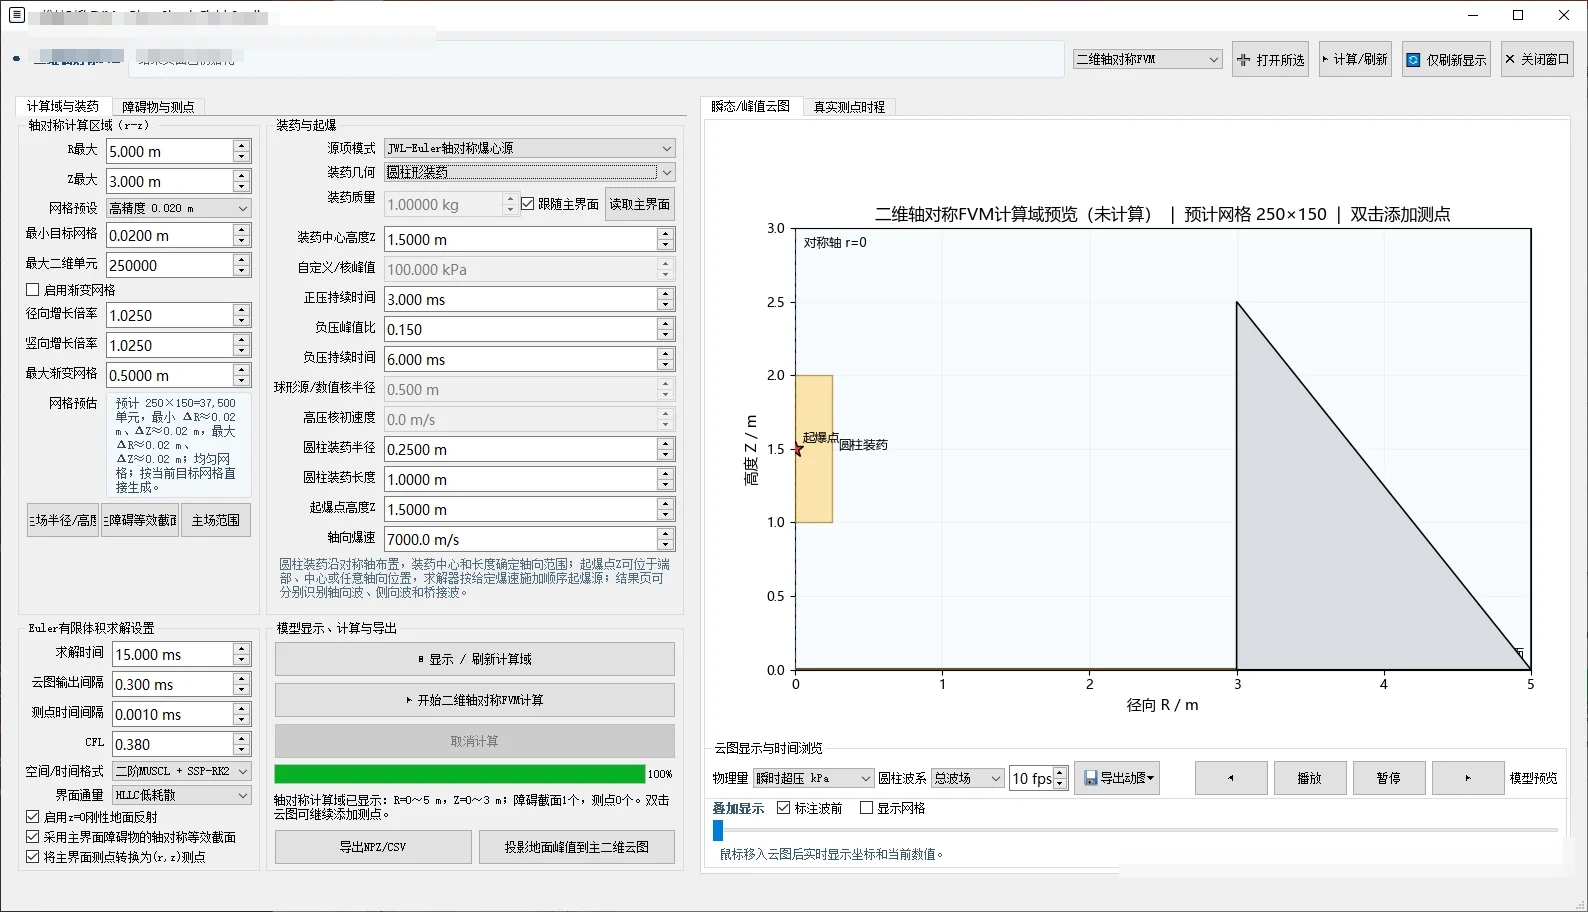Click the stepper arrows of 正压持续时间
The height and width of the screenshot is (912, 1588).
665,299
